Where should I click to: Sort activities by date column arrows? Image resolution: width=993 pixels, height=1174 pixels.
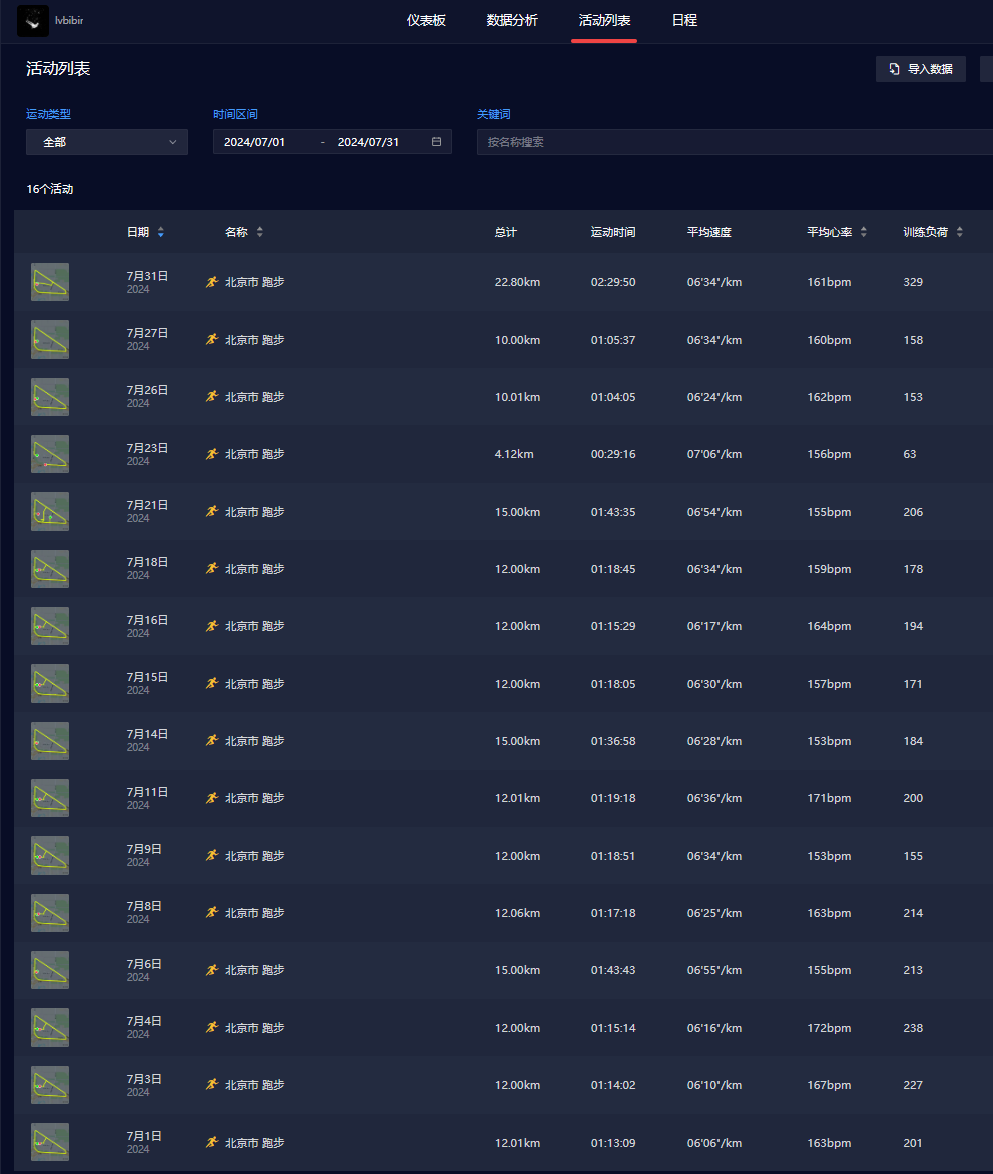click(161, 232)
